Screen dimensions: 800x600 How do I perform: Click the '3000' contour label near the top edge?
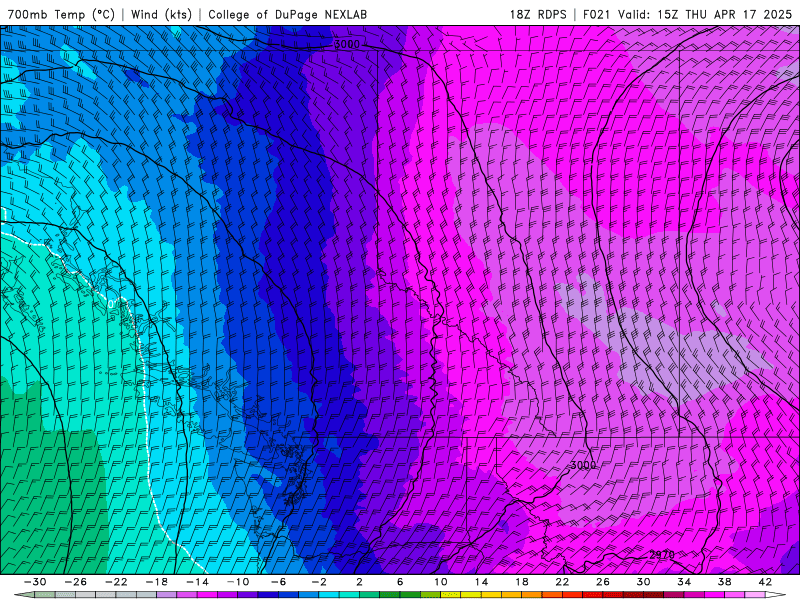(347, 44)
